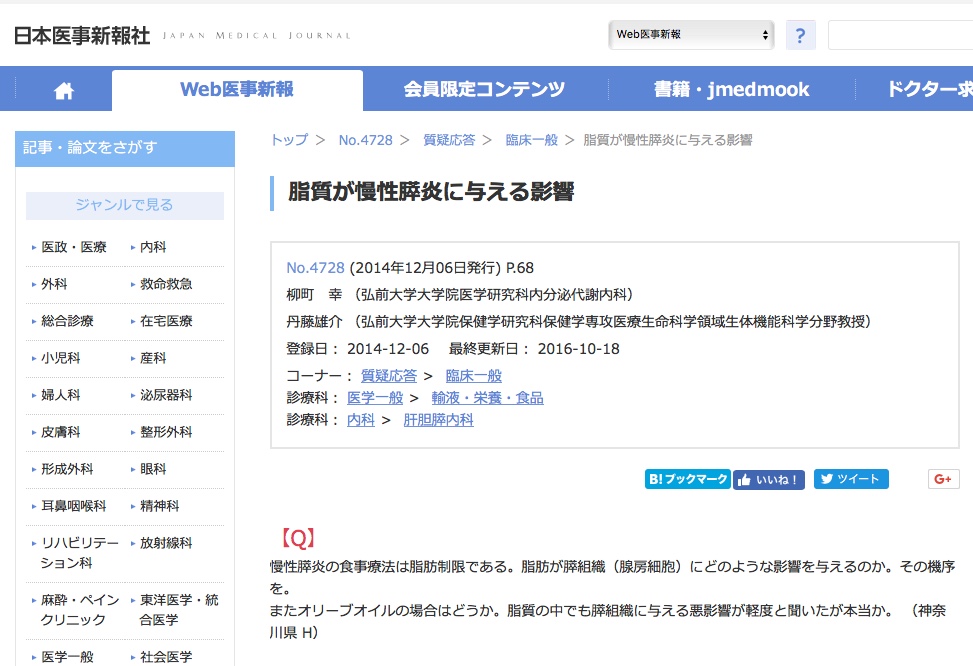Go to トップ in the breadcrumb
The image size is (973, 666).
tap(289, 140)
